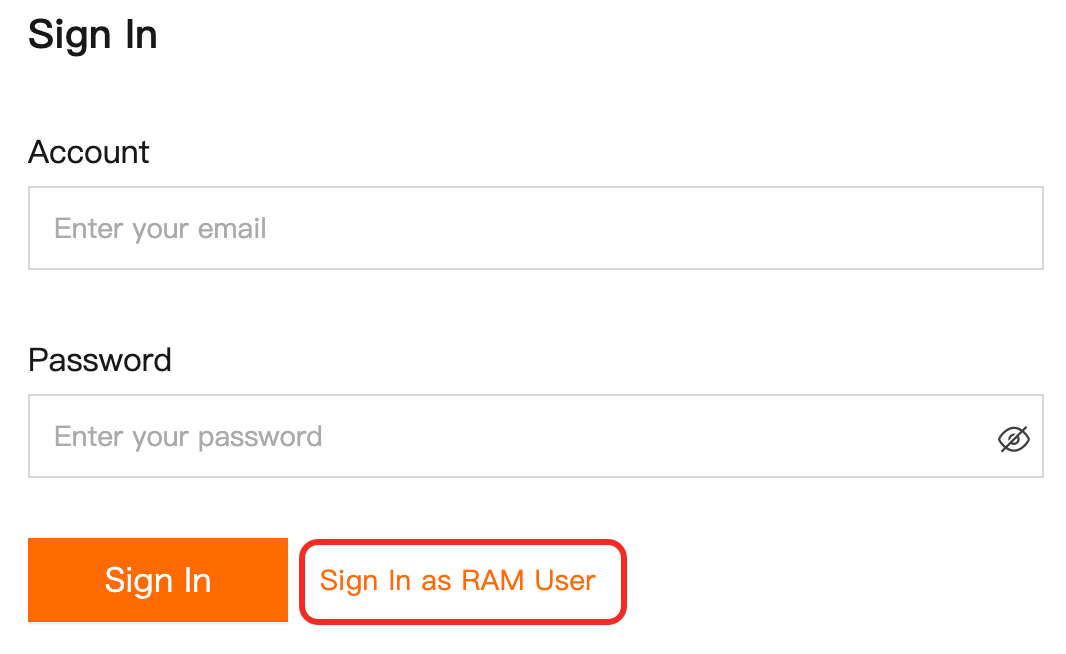Switch to RAM User sign-in
The height and width of the screenshot is (654, 1066).
458,581
